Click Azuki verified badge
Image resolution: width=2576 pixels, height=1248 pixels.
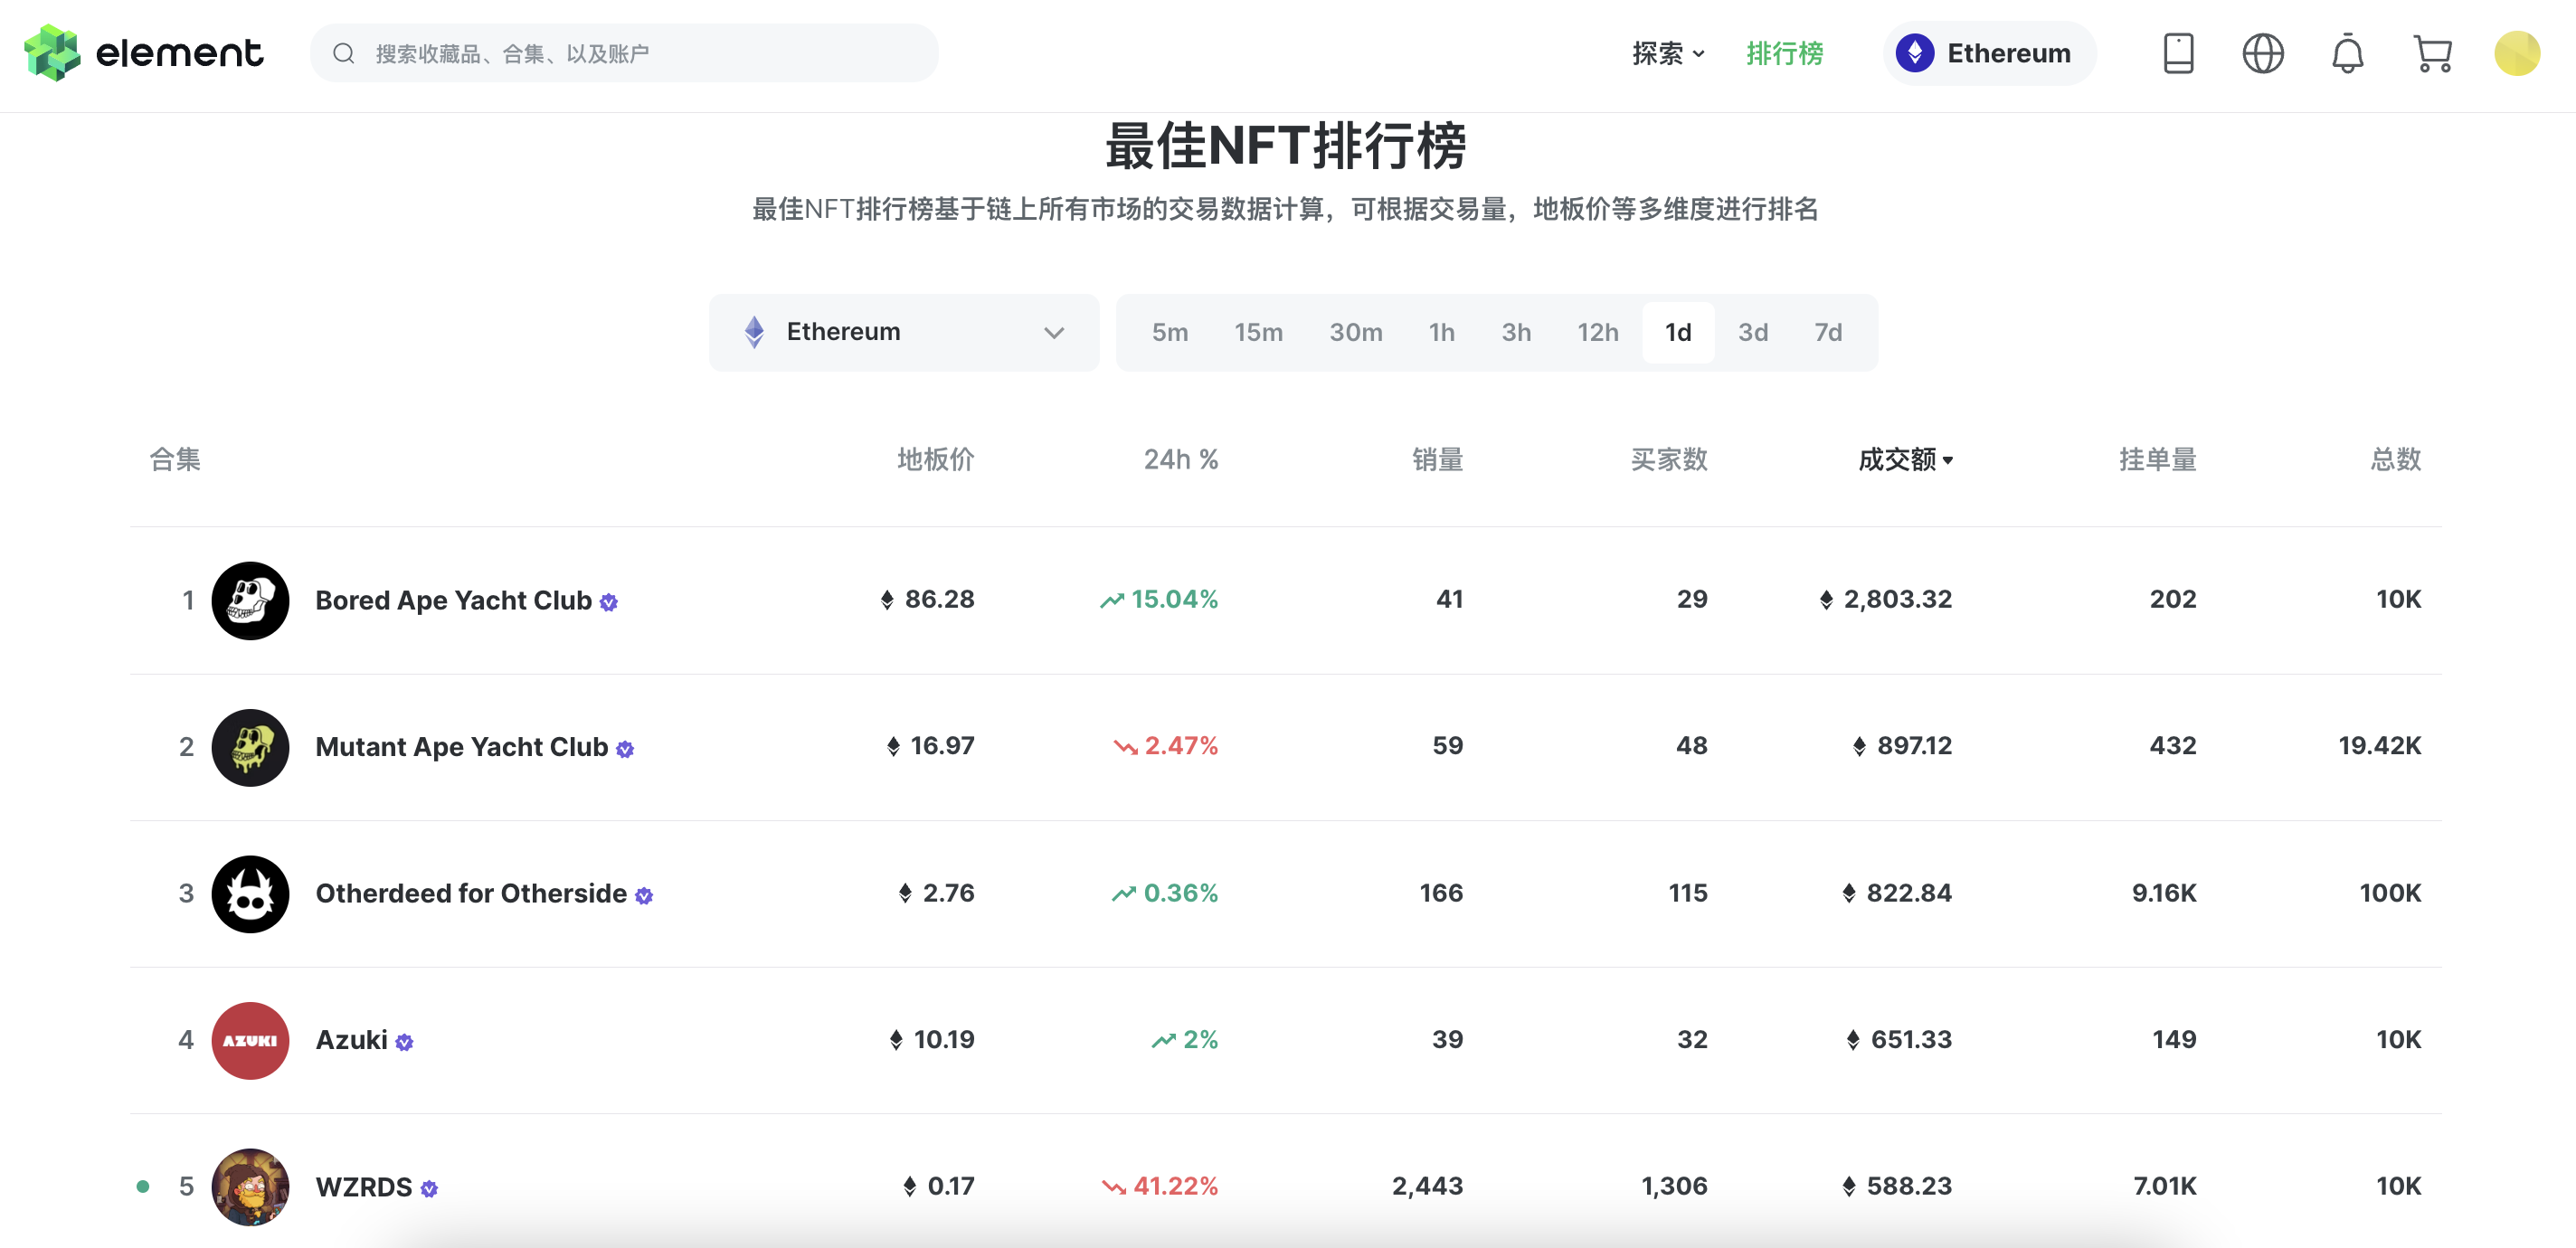(x=404, y=1042)
